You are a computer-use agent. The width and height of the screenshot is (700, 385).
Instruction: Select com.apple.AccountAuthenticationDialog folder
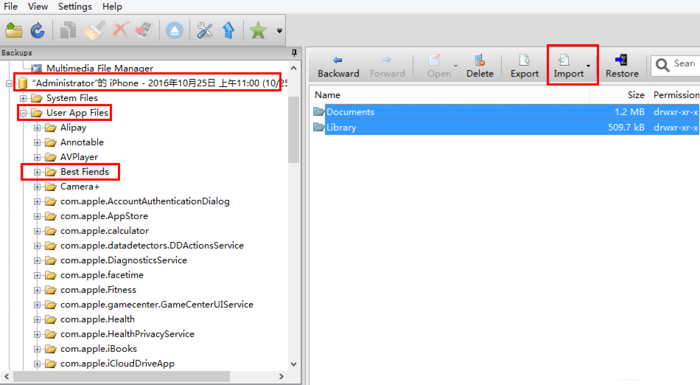coord(145,201)
